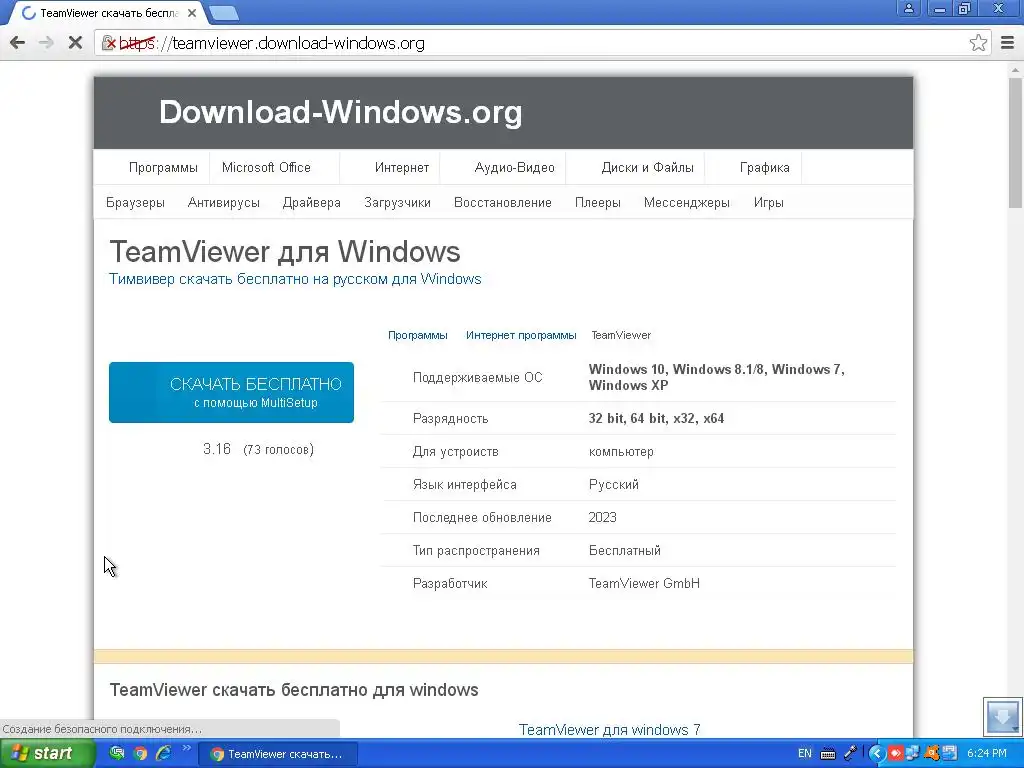Go to the Мессенджеры section
The width and height of the screenshot is (1024, 768).
686,202
